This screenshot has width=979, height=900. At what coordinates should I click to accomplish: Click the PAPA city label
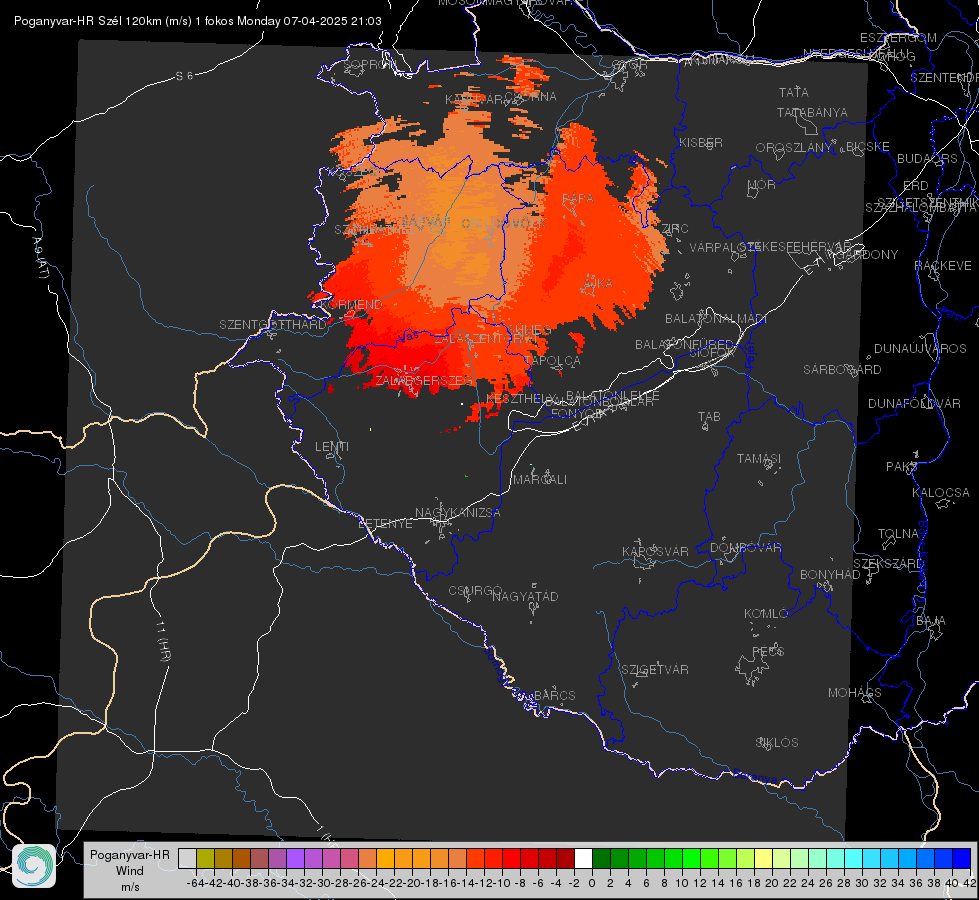pos(578,198)
